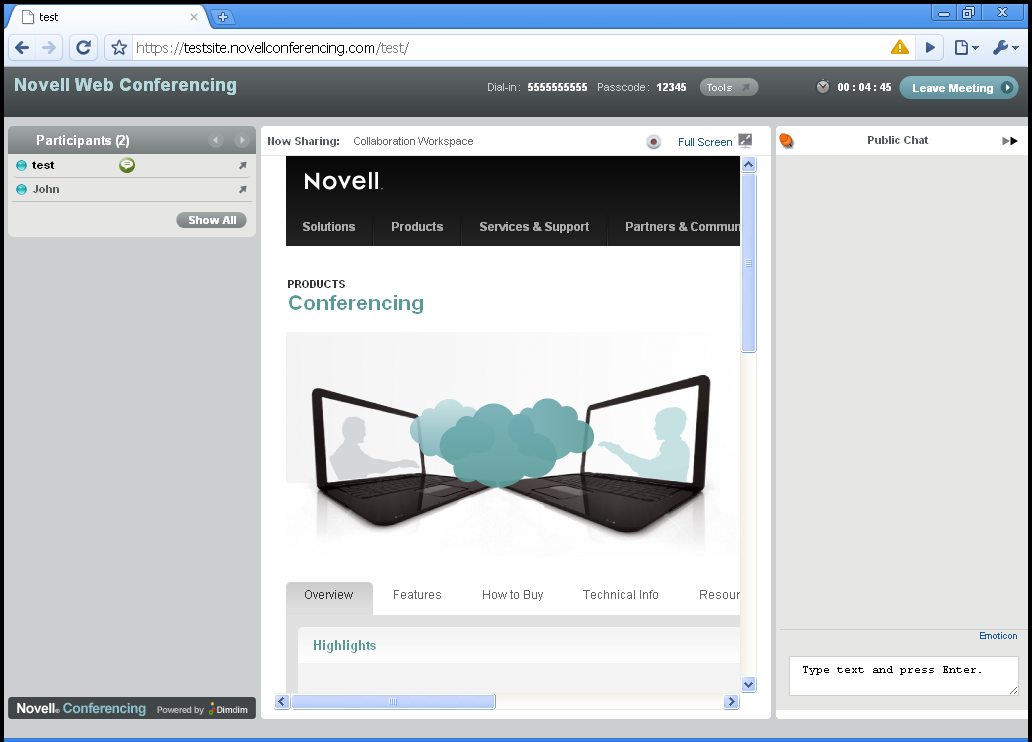
Task: Click the 'Conferencing' page heading
Action: pos(356,303)
